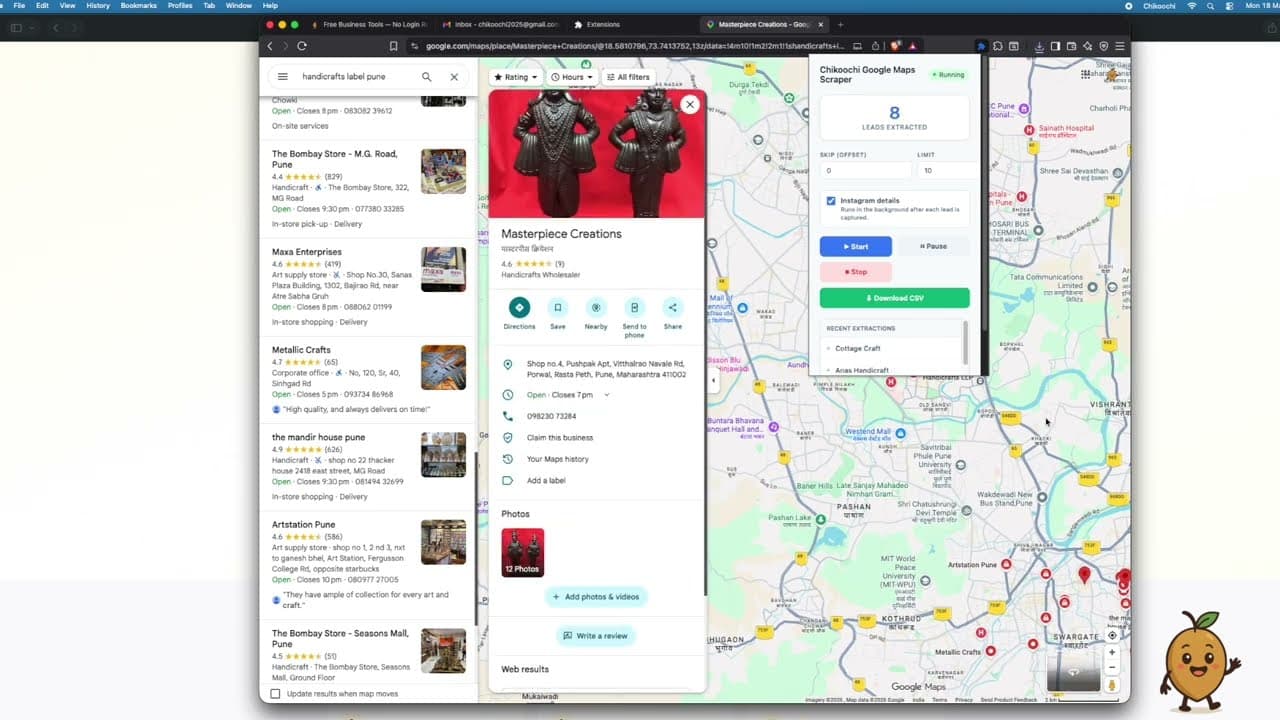The image size is (1280, 720).
Task: Open new tab with plus button
Action: point(840,24)
